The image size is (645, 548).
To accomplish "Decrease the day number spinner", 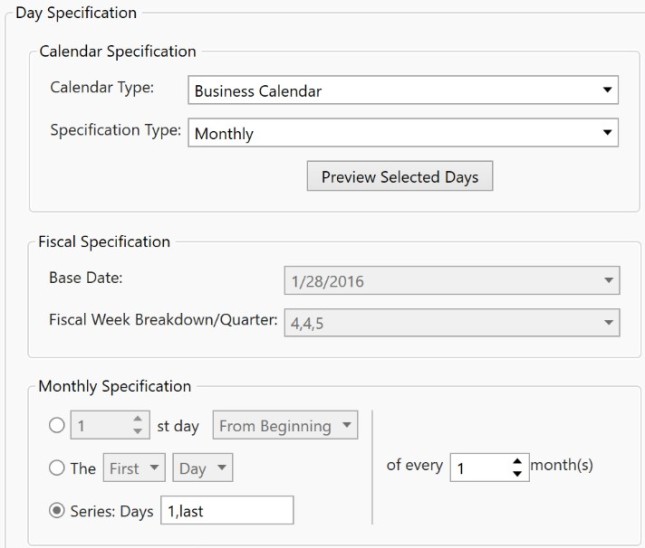I will click(x=138, y=431).
